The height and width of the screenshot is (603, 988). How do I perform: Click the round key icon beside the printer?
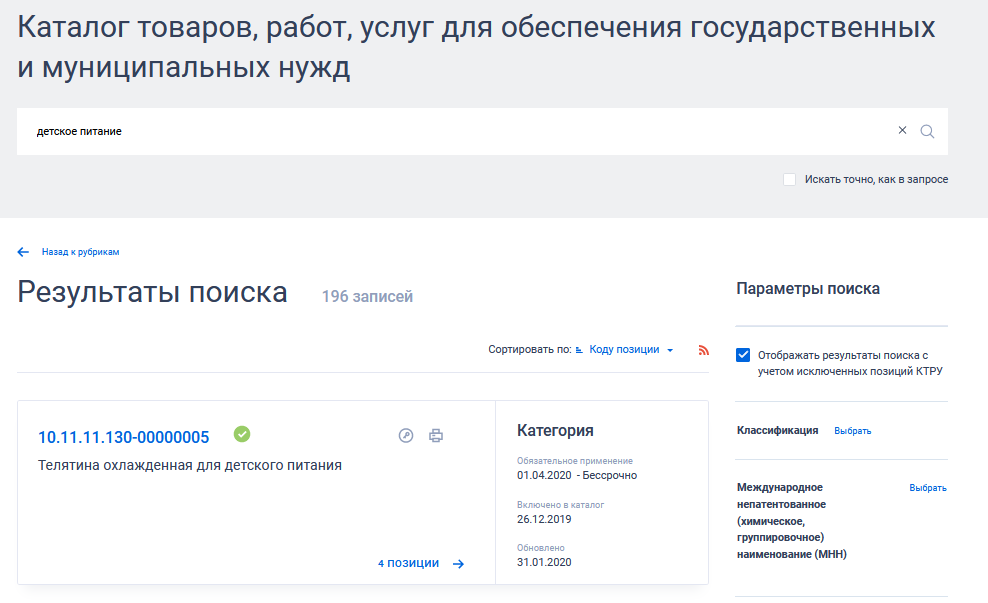(406, 435)
